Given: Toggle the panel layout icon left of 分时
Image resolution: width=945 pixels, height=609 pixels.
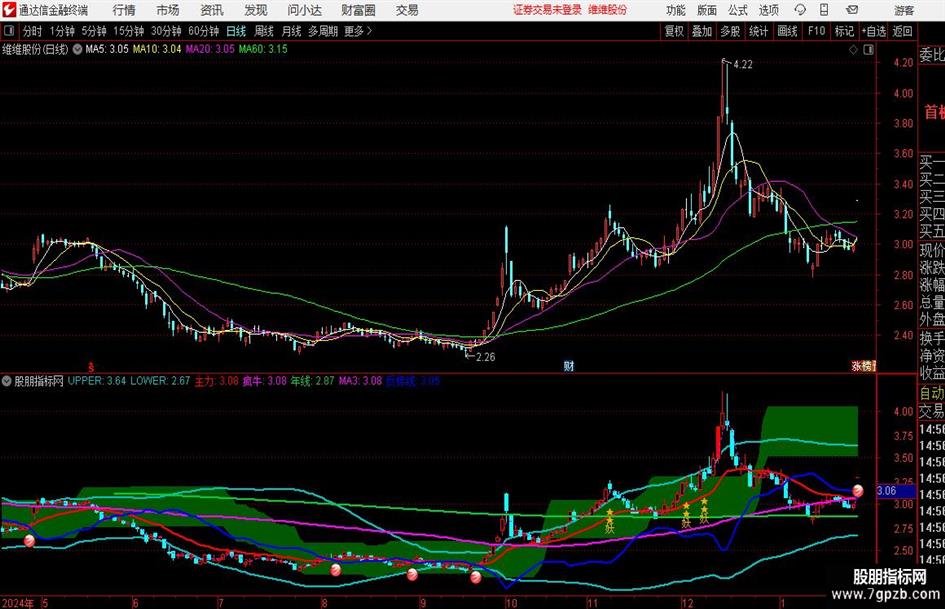Looking at the screenshot, I should 9,31.
